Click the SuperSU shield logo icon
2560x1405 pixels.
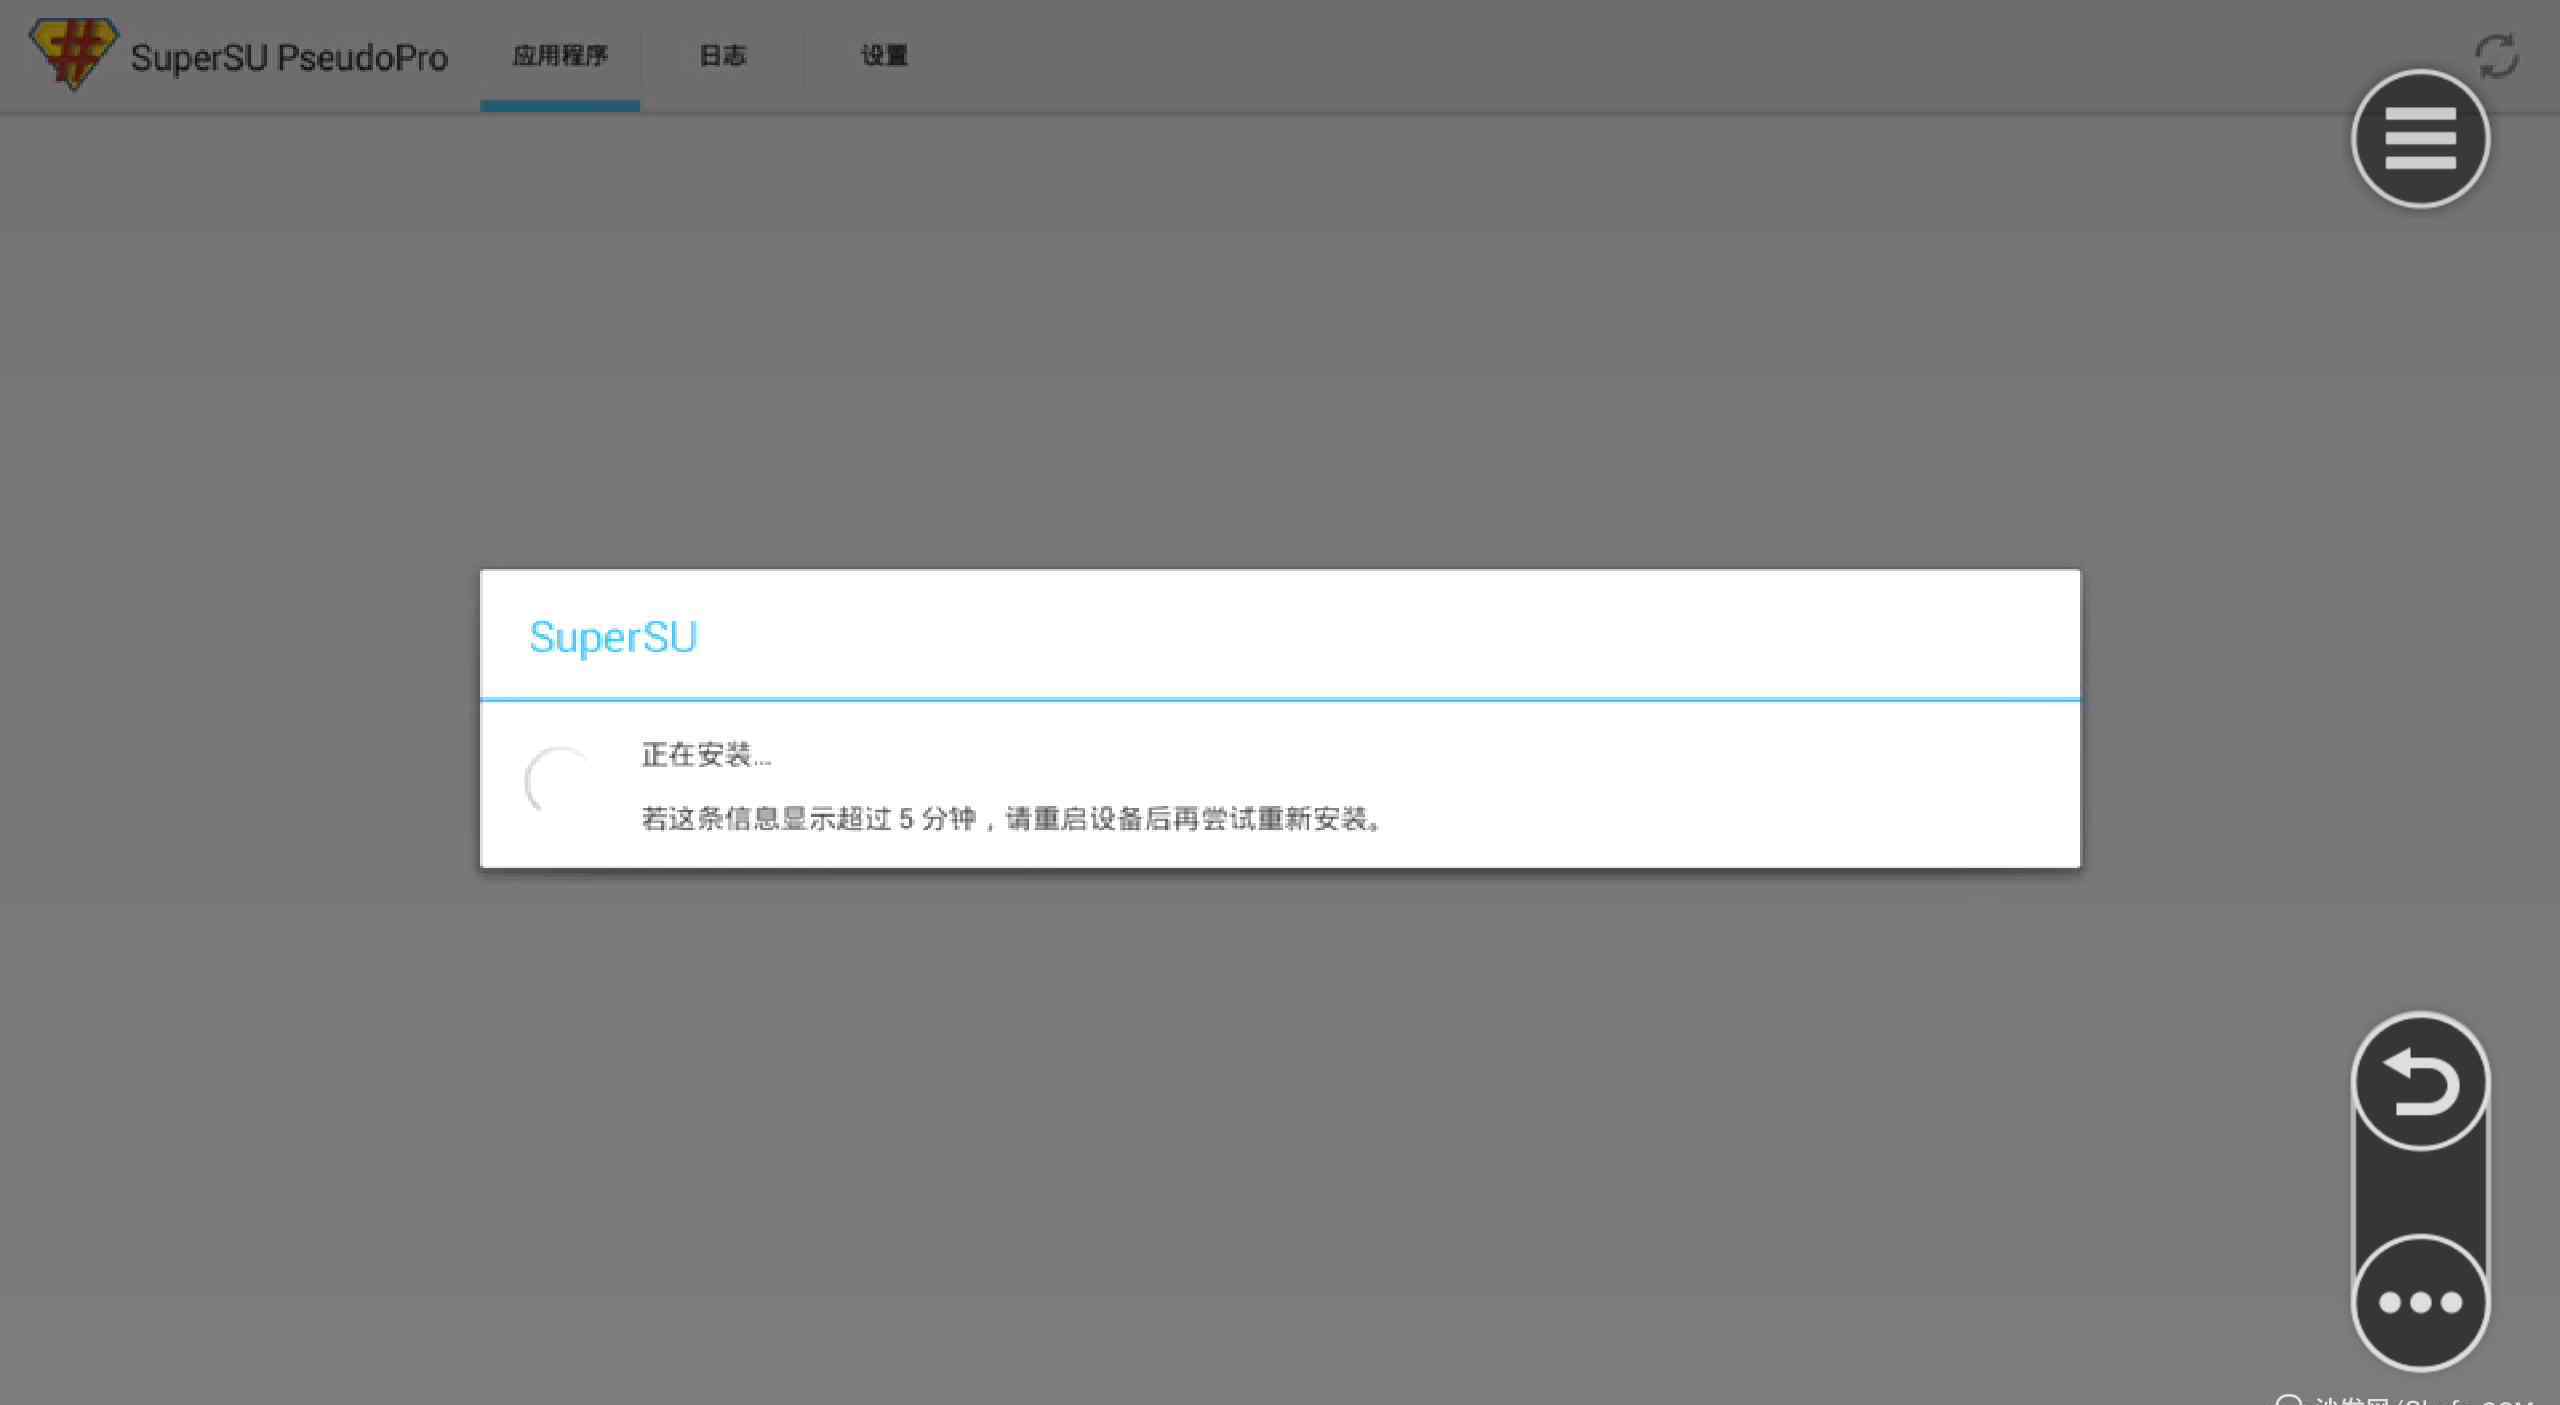[73, 54]
